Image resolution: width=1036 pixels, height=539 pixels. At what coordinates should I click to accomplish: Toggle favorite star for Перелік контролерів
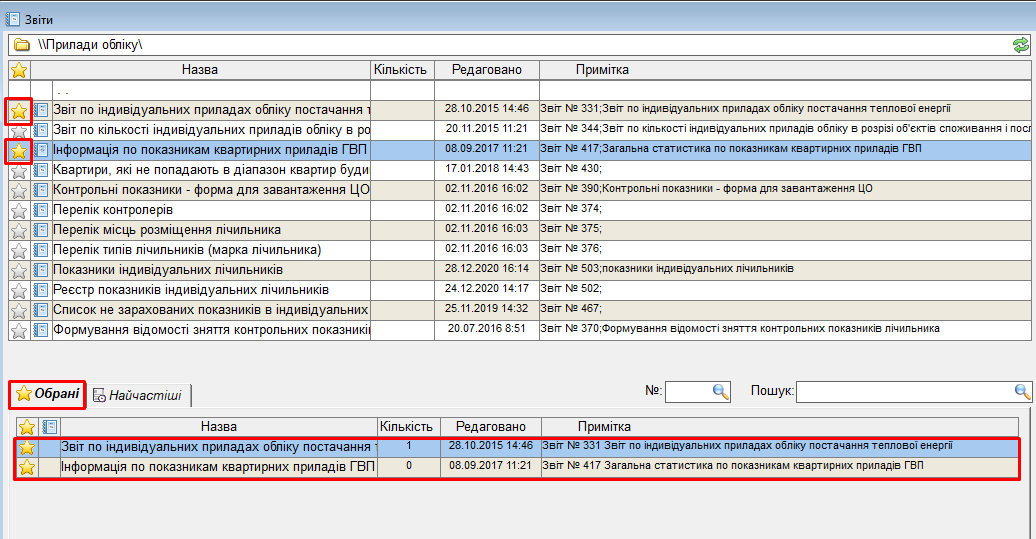19,210
